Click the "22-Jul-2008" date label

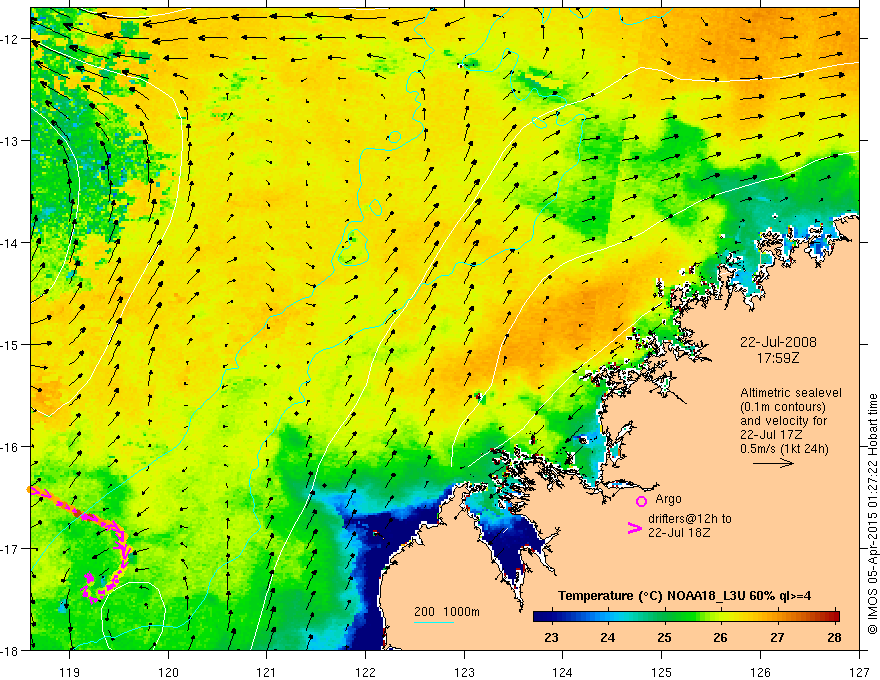coord(778,342)
